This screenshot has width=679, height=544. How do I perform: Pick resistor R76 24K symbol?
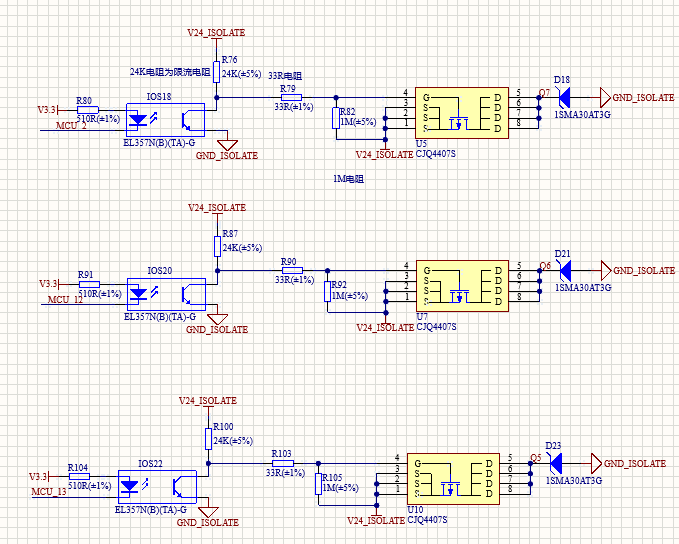tap(216, 73)
